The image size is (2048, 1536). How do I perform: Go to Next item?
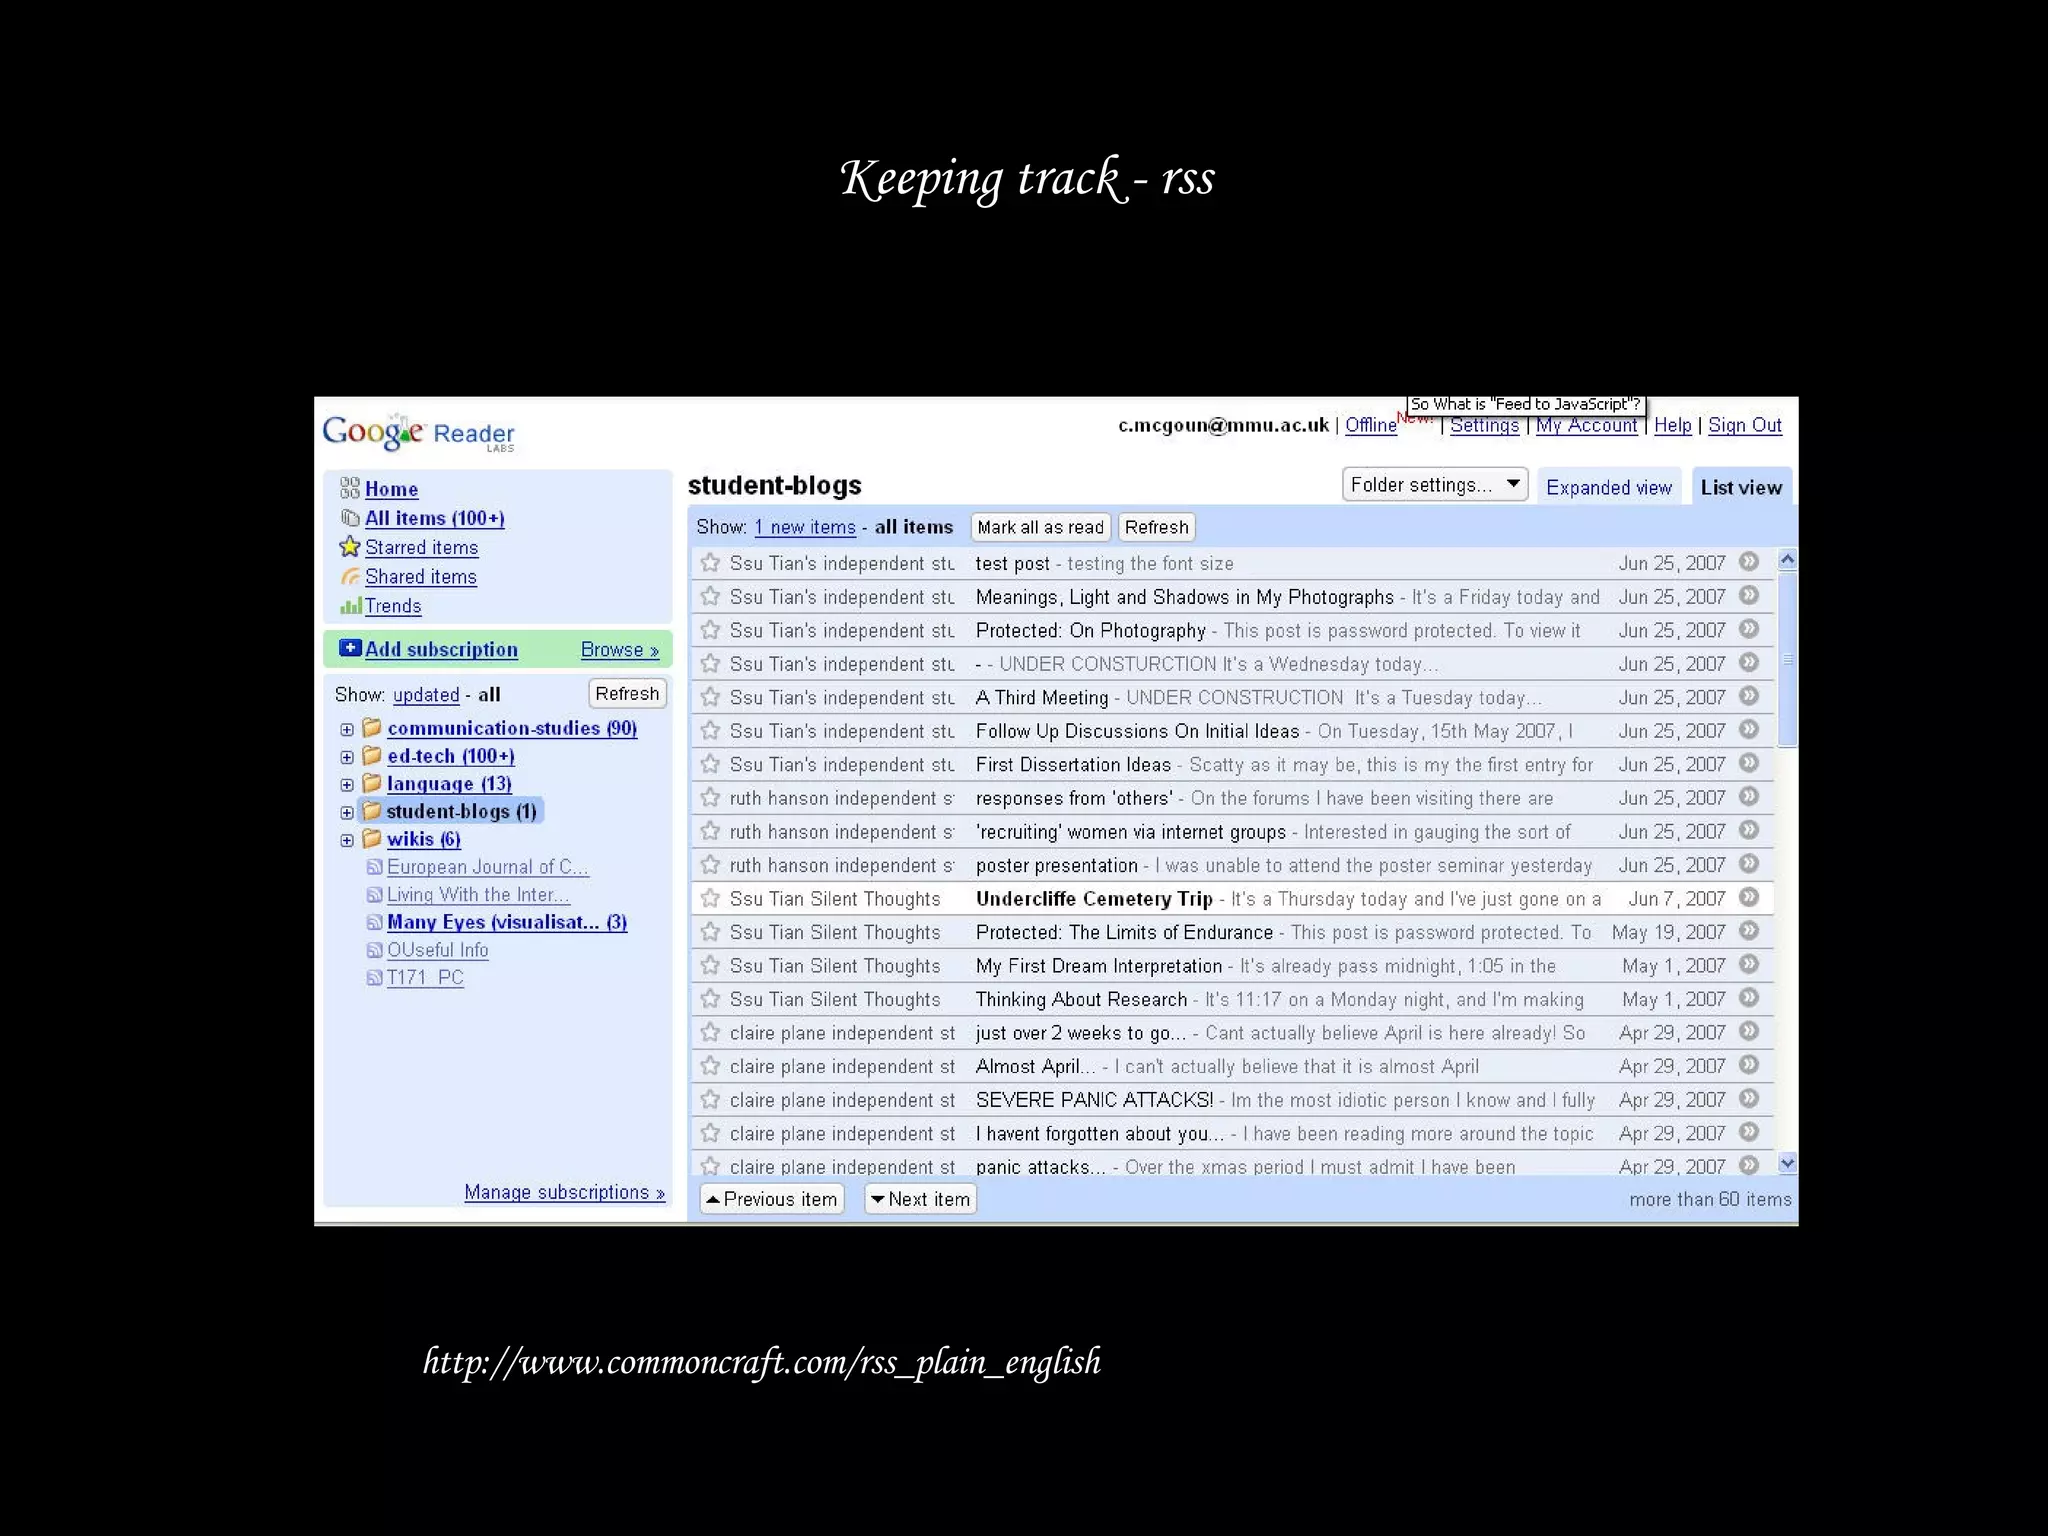click(x=920, y=1199)
